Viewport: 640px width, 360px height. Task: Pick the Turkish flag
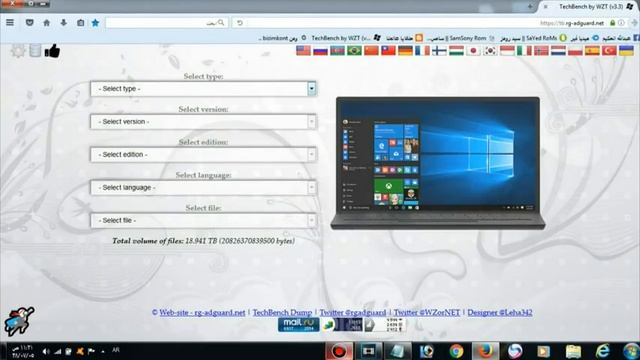pos(609,51)
